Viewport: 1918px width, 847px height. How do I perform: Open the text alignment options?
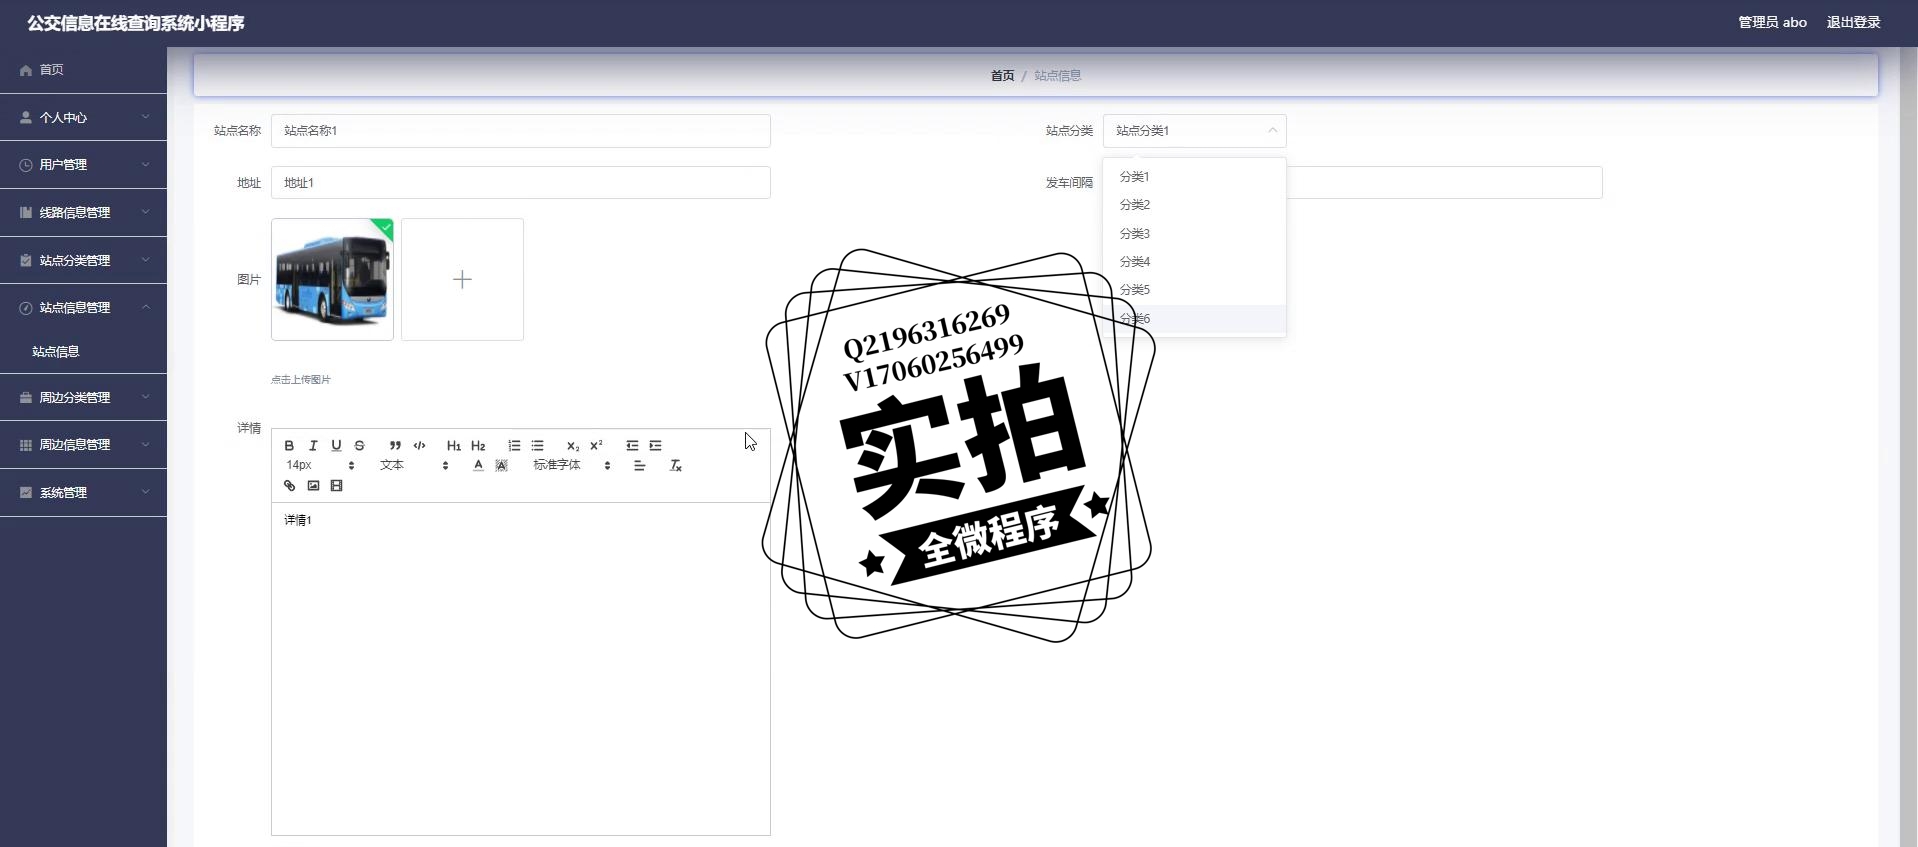(x=640, y=465)
